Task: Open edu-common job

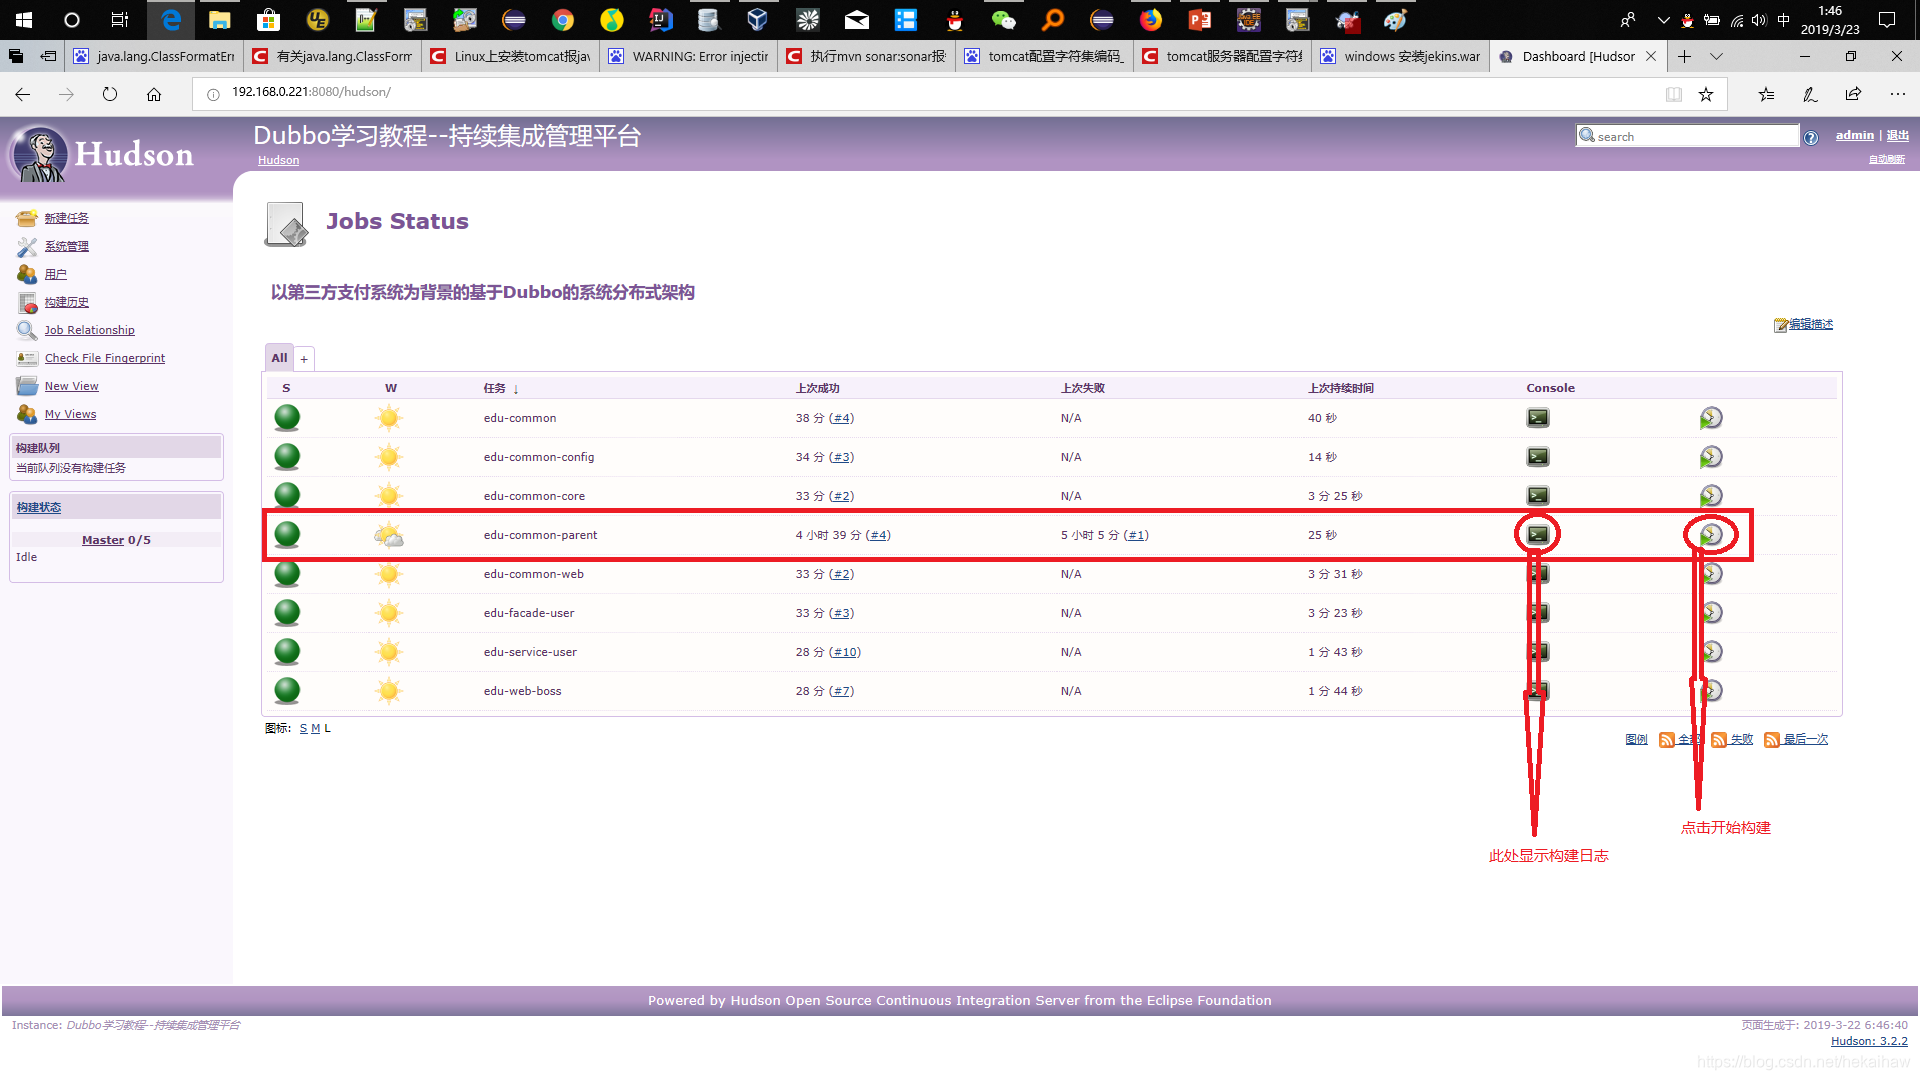Action: pos(520,418)
